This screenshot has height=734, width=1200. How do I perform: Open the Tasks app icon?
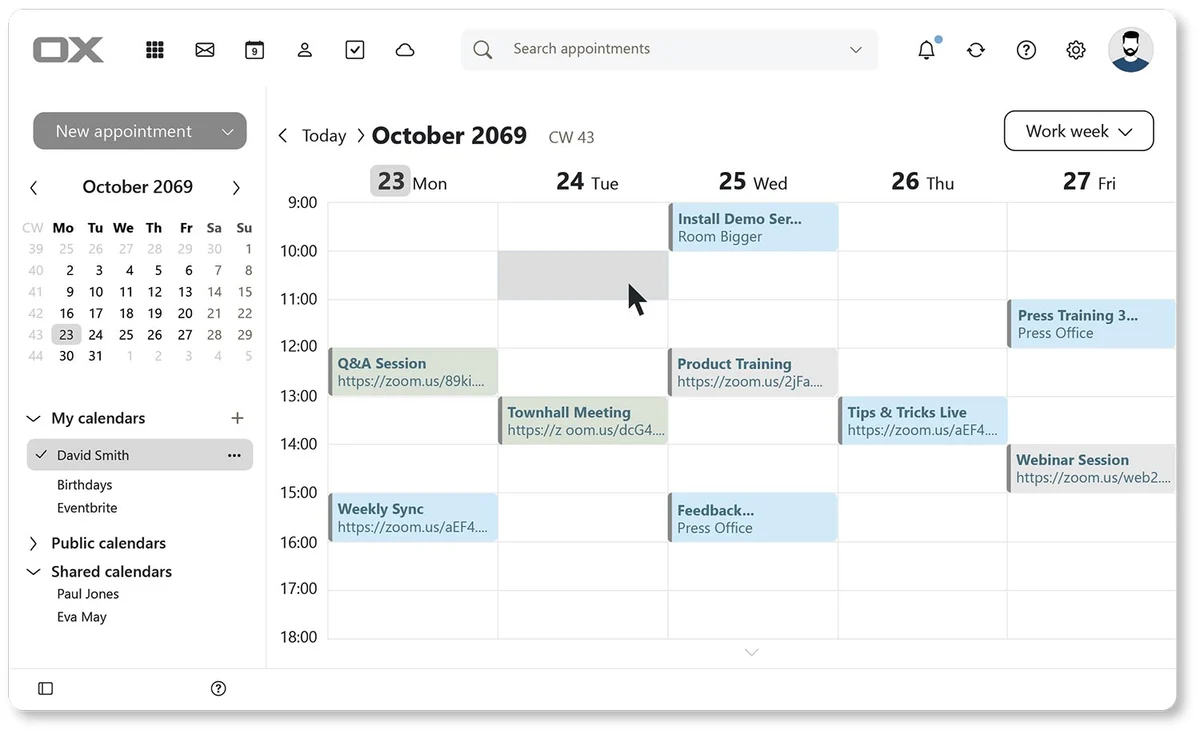[355, 48]
